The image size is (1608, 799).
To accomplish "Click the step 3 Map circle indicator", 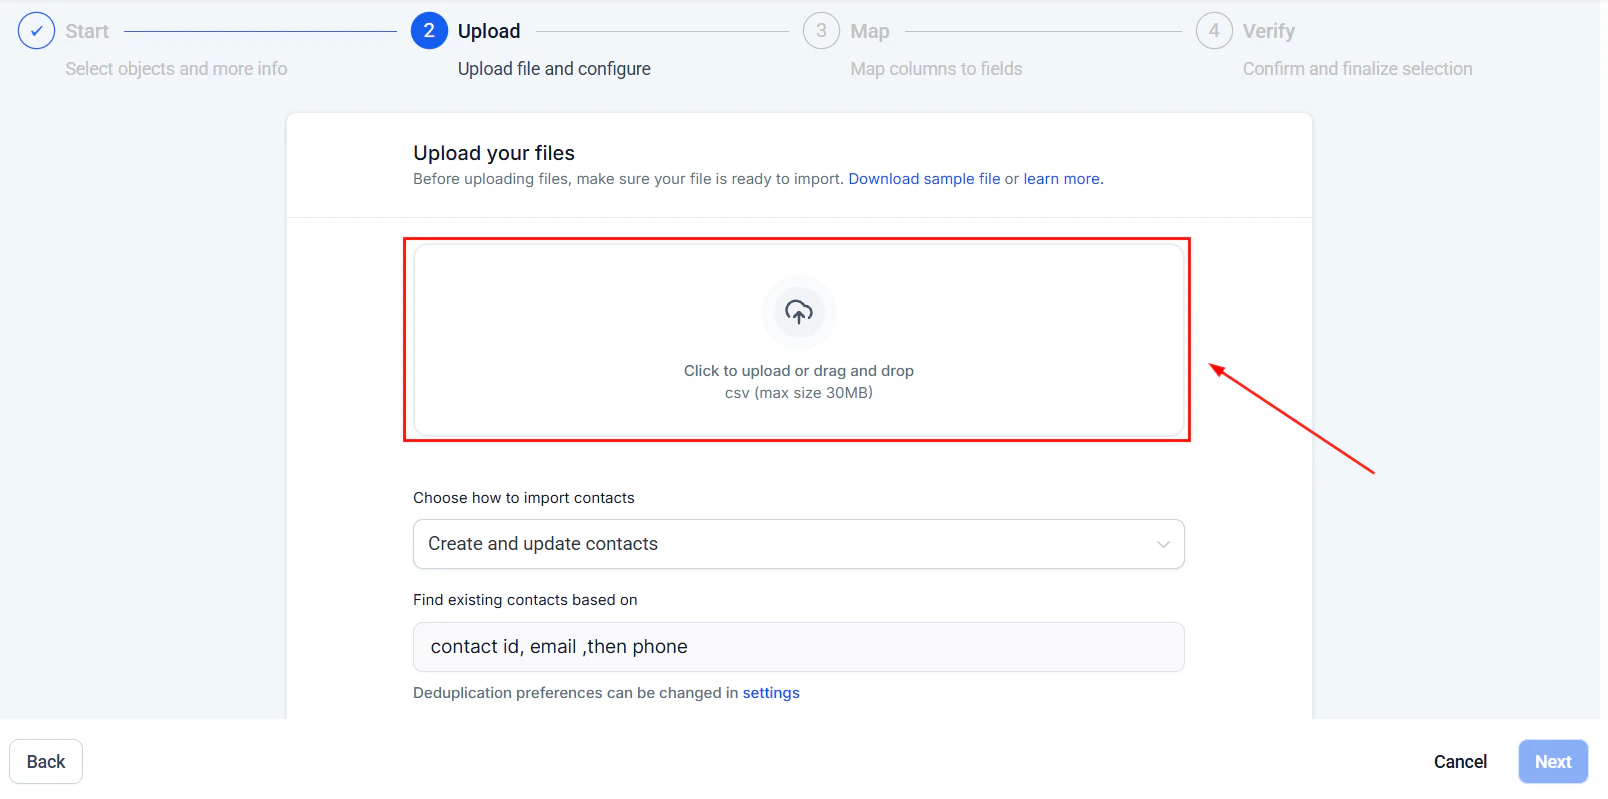I will pyautogui.click(x=821, y=30).
